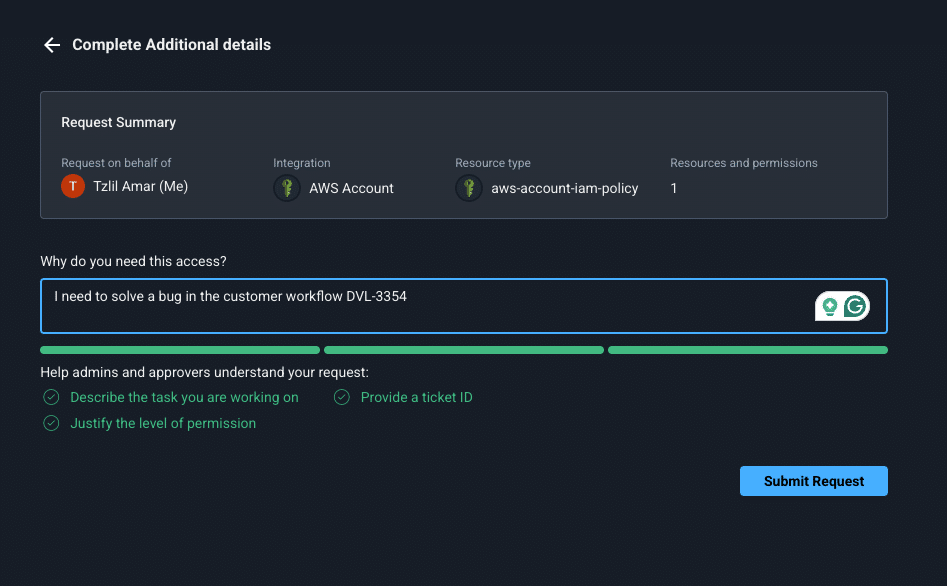Open the Grammarly G icon in text field

[855, 307]
